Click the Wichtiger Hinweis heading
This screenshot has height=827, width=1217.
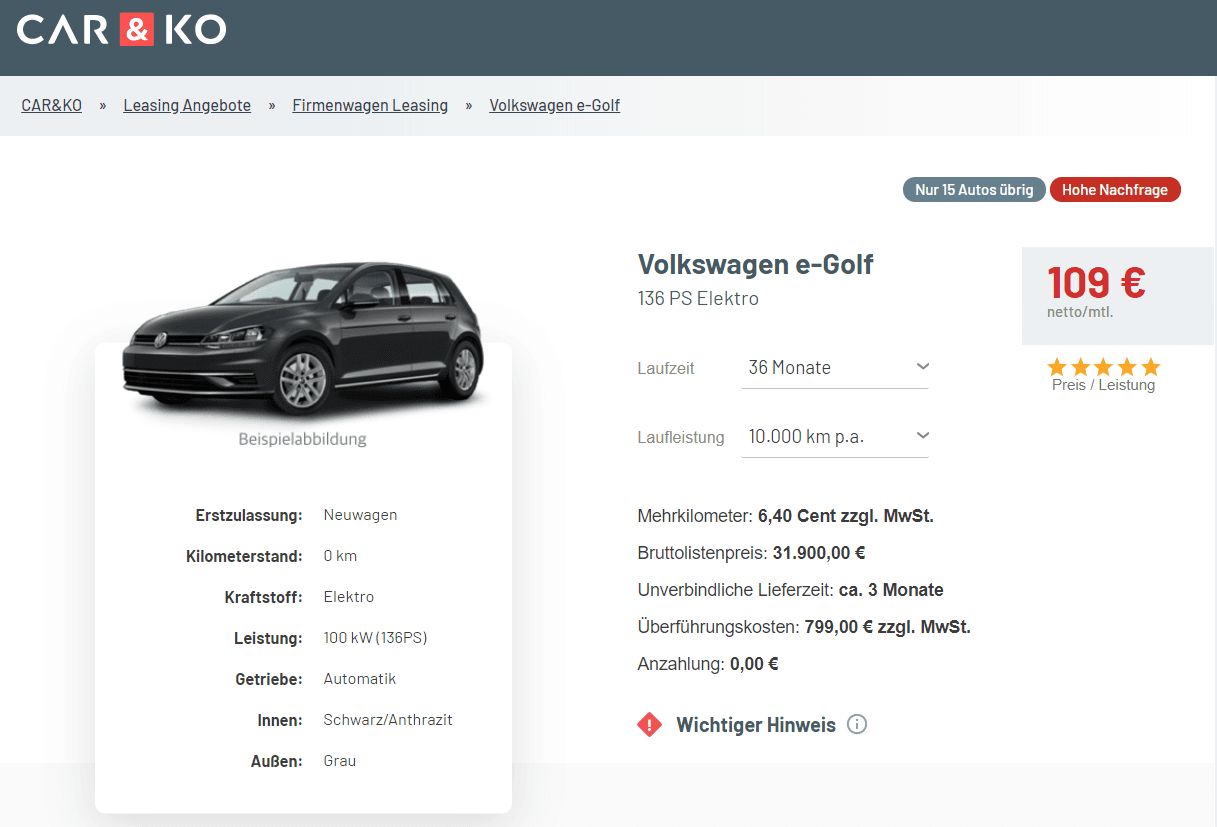pyautogui.click(x=756, y=725)
